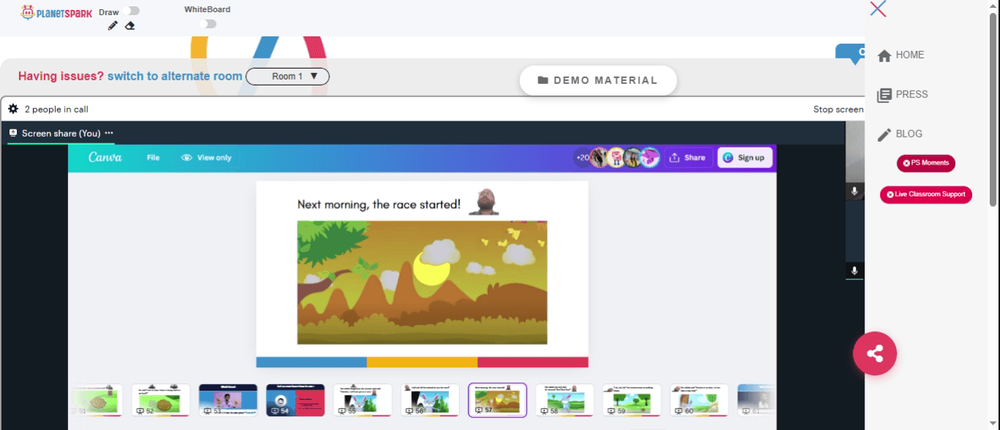Click the Canva Share button

[688, 158]
